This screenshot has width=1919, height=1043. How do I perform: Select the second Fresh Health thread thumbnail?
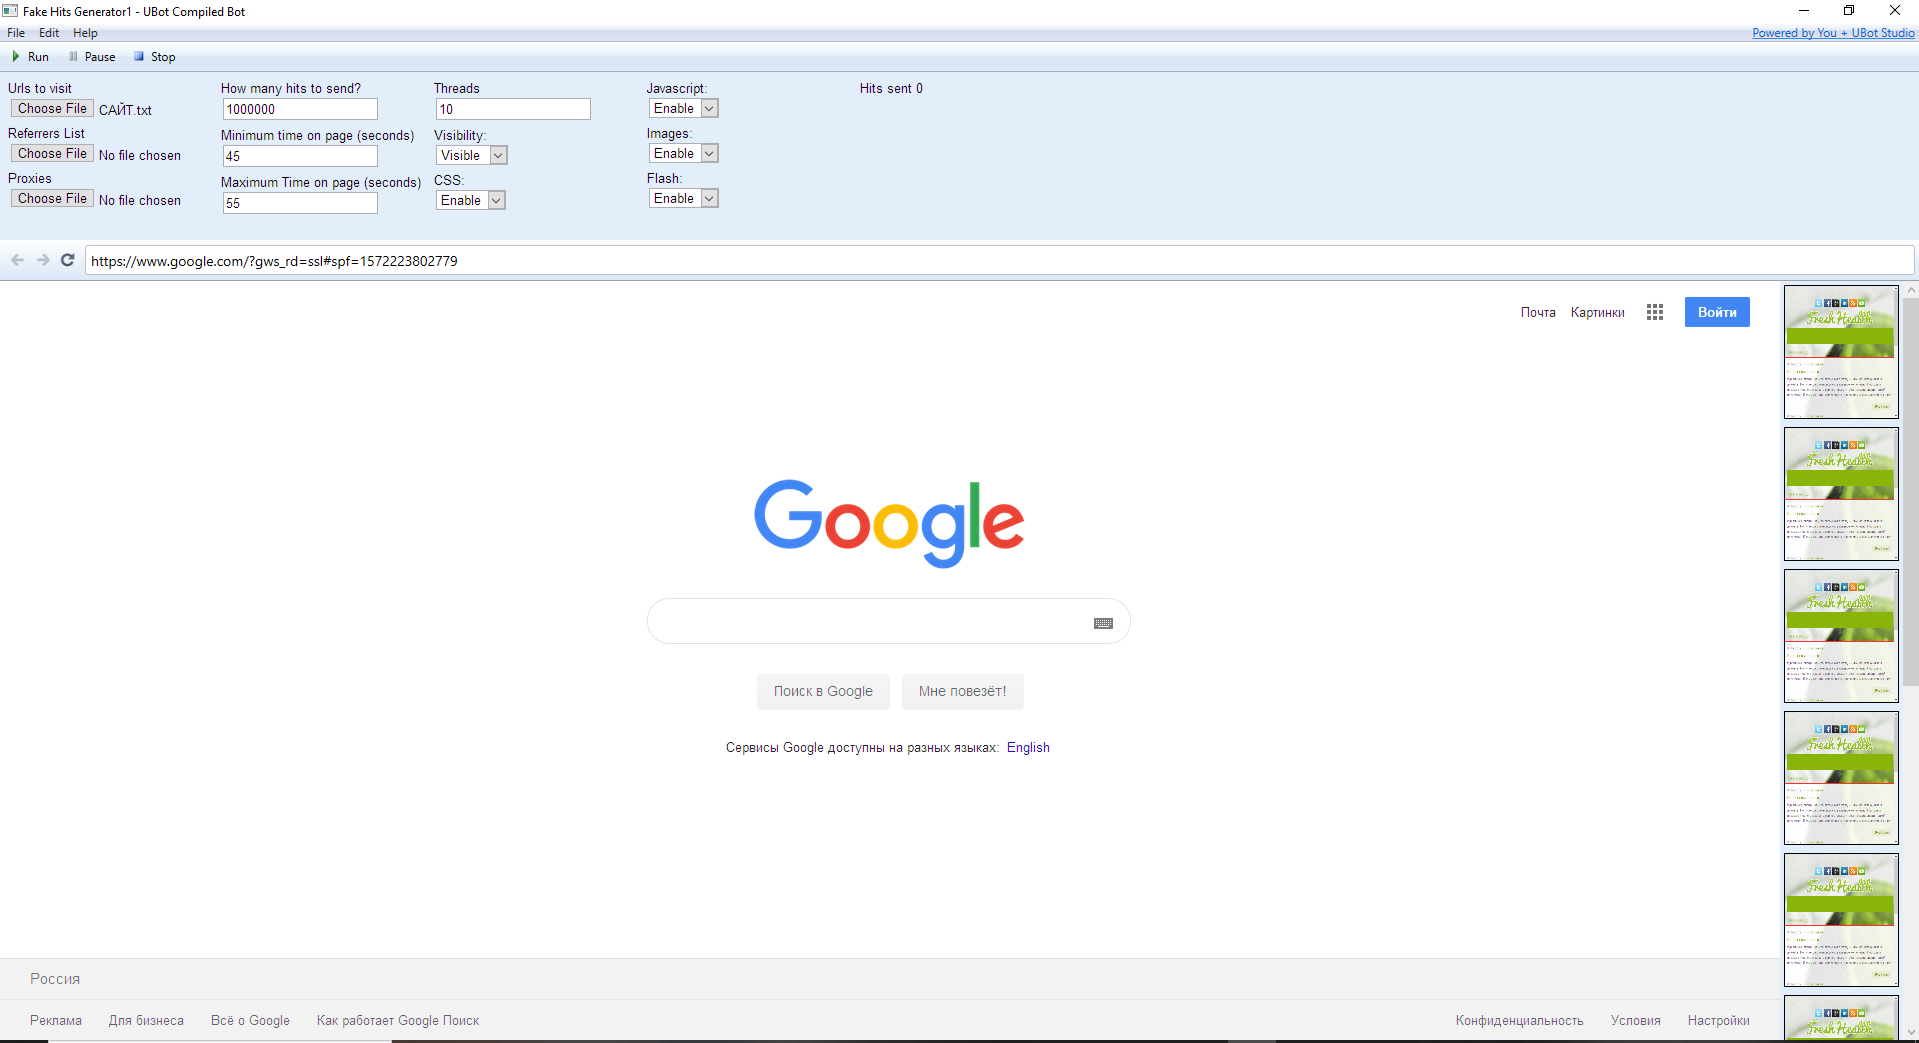[1841, 494]
